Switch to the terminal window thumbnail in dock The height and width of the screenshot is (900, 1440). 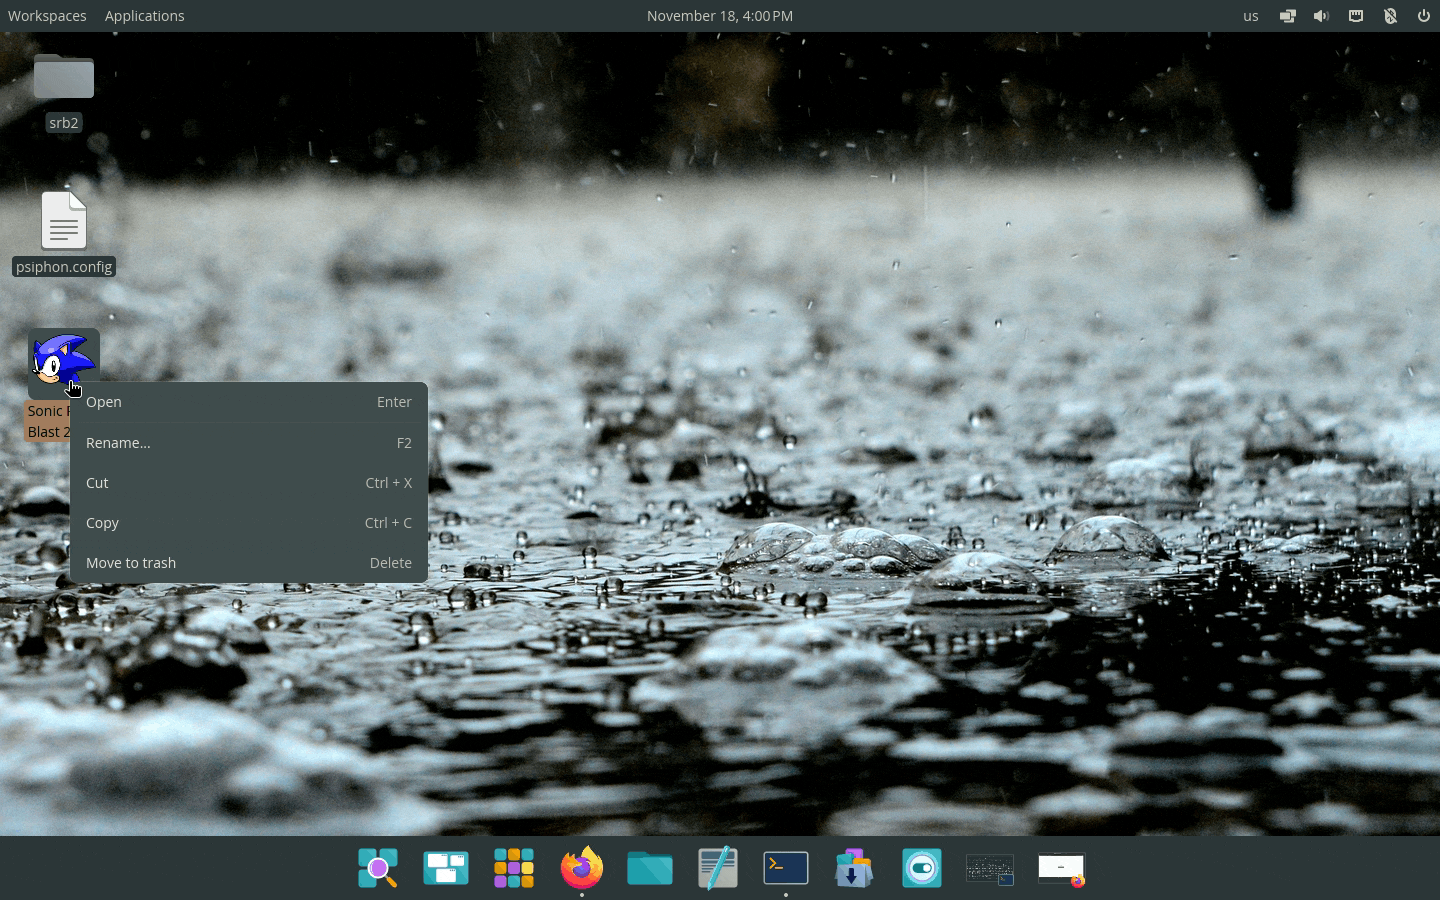click(x=990, y=869)
